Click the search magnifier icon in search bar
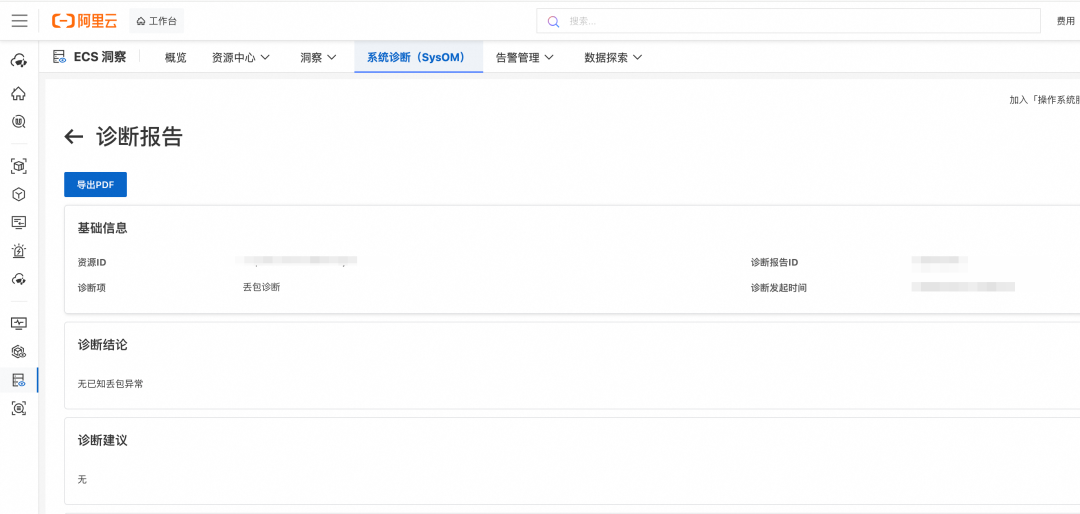The width and height of the screenshot is (1080, 514). pos(553,21)
